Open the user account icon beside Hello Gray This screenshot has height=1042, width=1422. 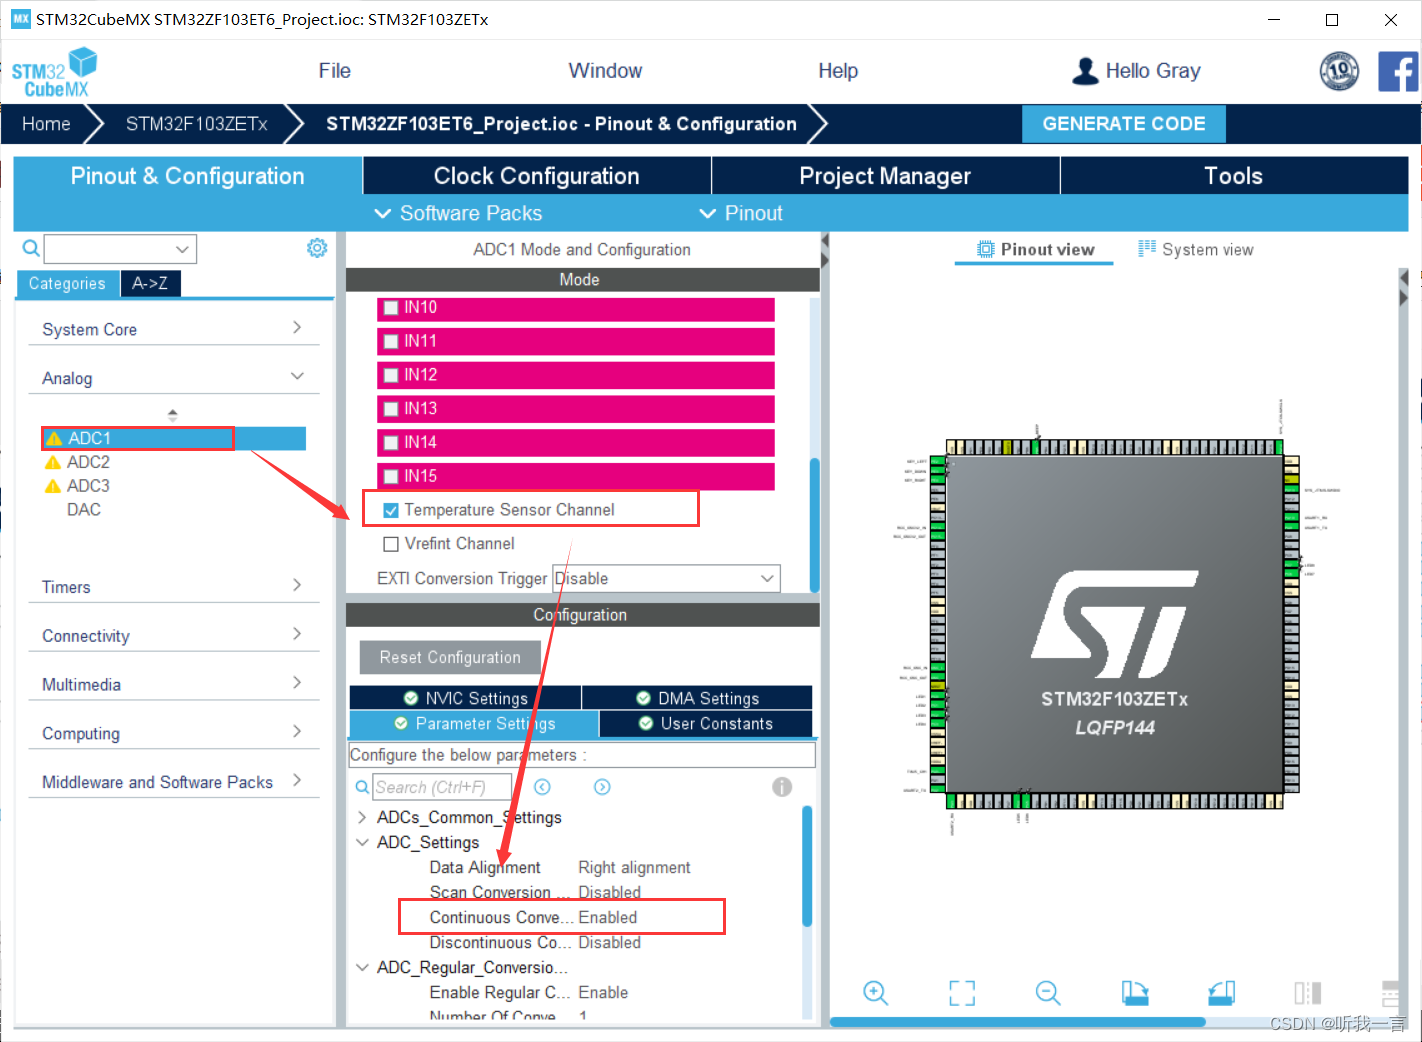pyautogui.click(x=1085, y=71)
